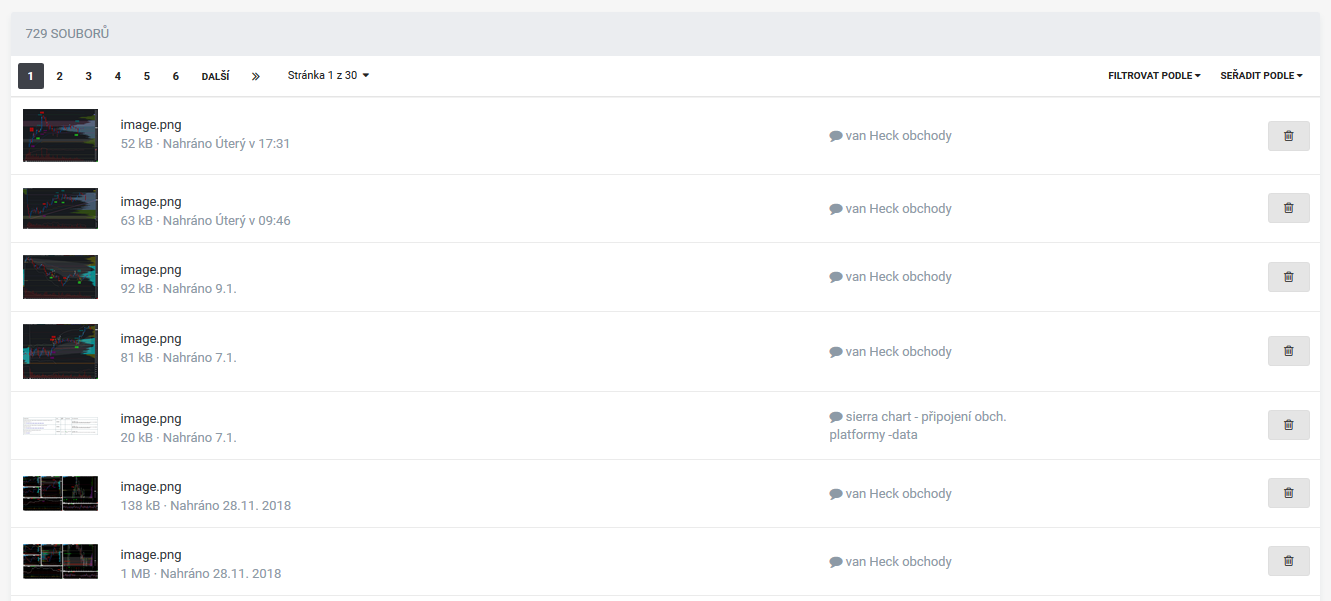Click the 'Další' next page button
1331x601 pixels.
point(215,76)
